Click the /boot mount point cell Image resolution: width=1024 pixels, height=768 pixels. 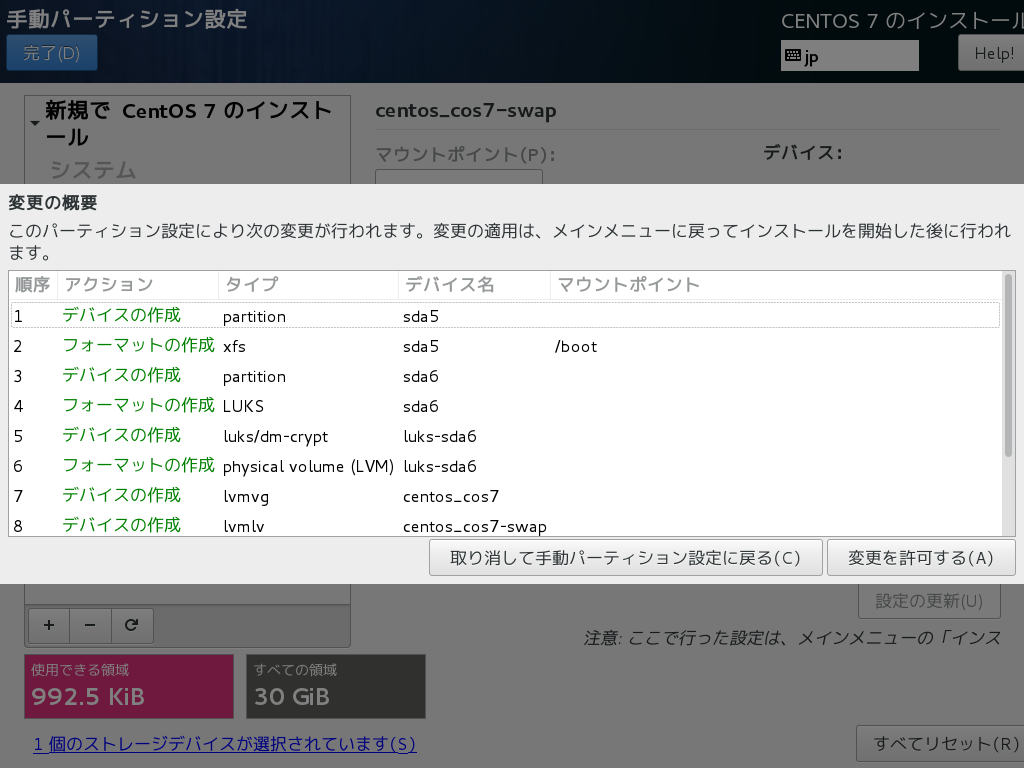576,347
